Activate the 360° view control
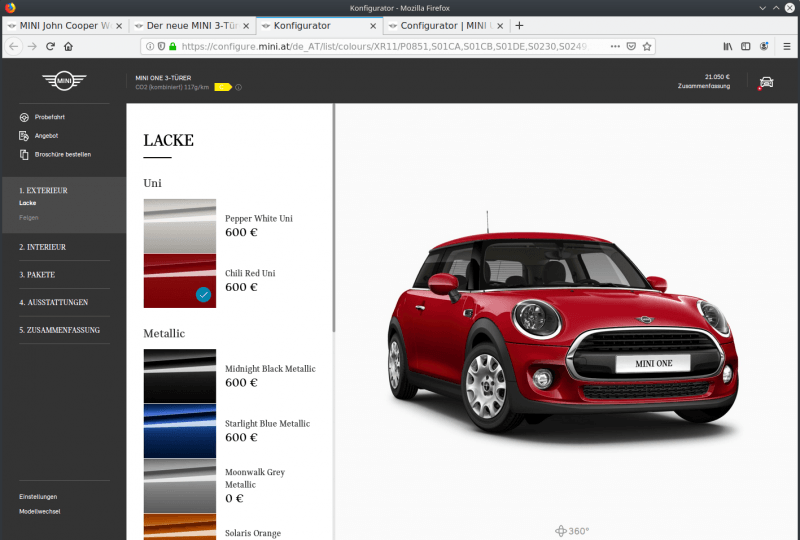The height and width of the screenshot is (540, 800). click(572, 531)
